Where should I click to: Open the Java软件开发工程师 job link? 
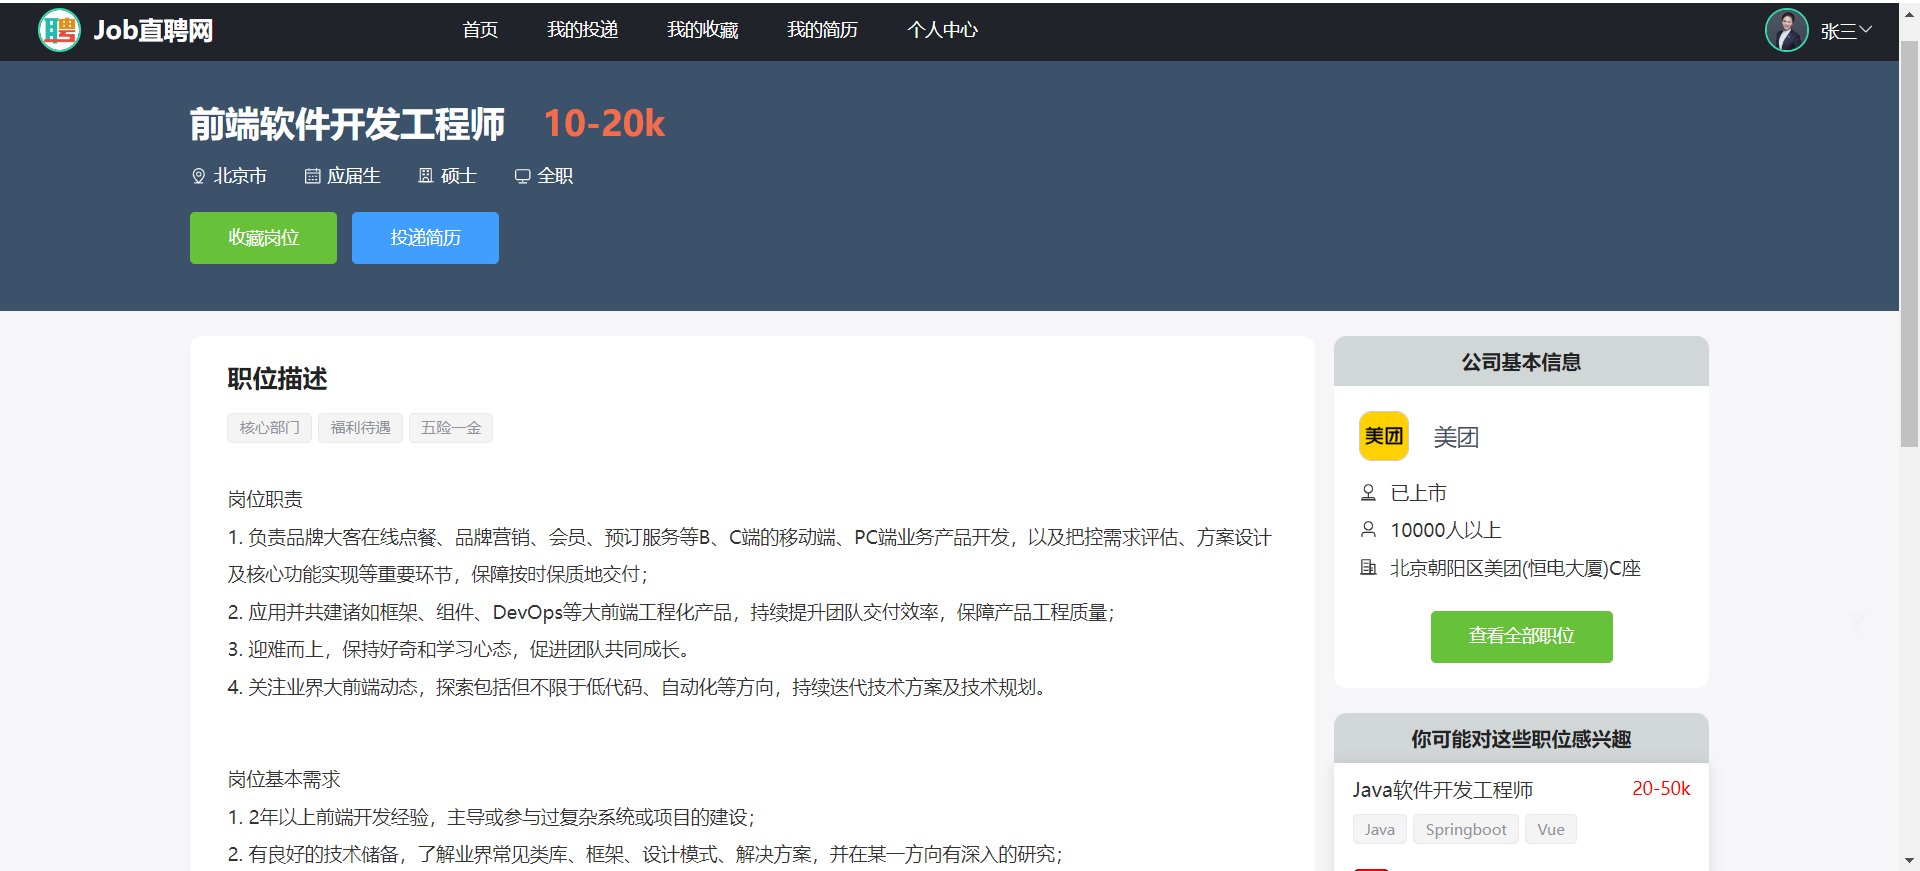[x=1443, y=790]
